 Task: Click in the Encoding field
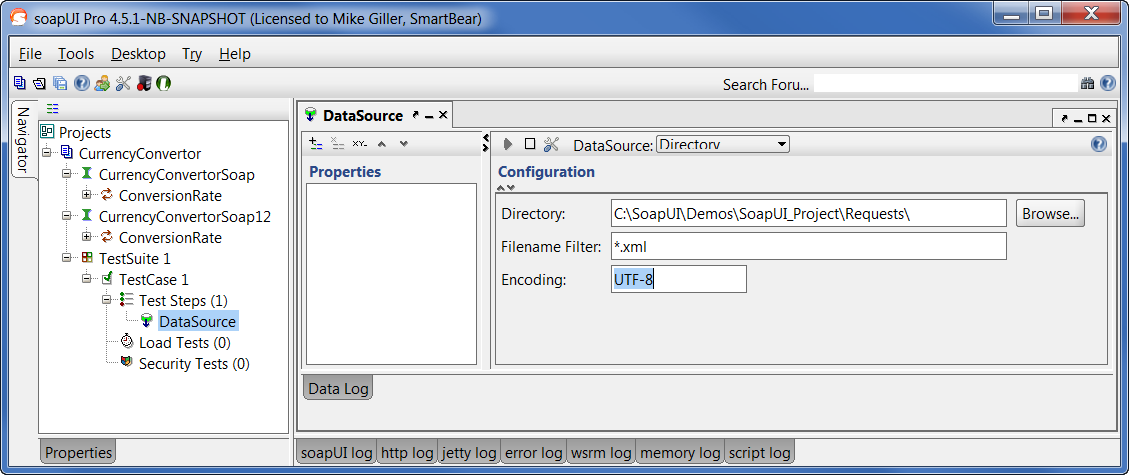coord(678,279)
